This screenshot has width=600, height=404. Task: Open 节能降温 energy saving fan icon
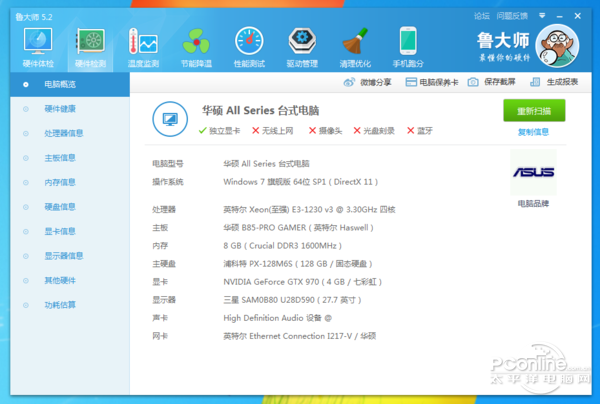pos(196,47)
